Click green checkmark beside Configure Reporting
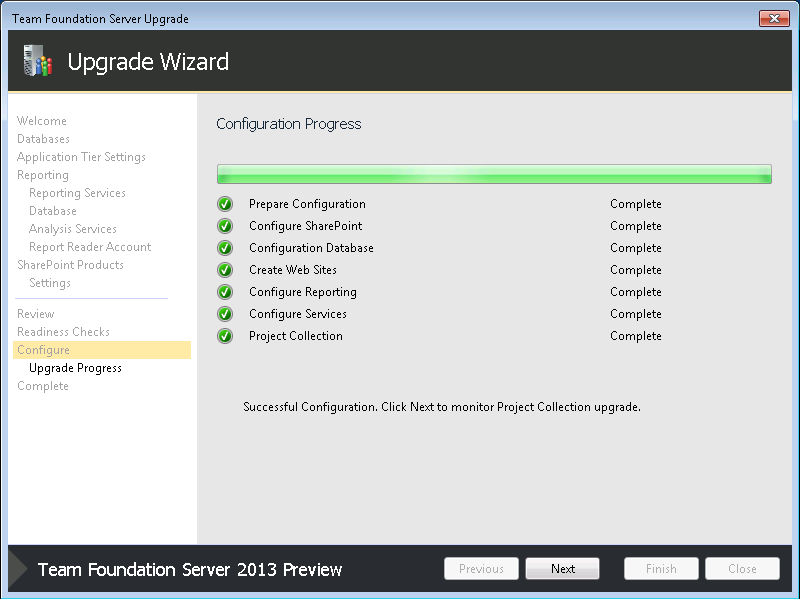Viewport: 800px width, 599px height. [x=225, y=292]
